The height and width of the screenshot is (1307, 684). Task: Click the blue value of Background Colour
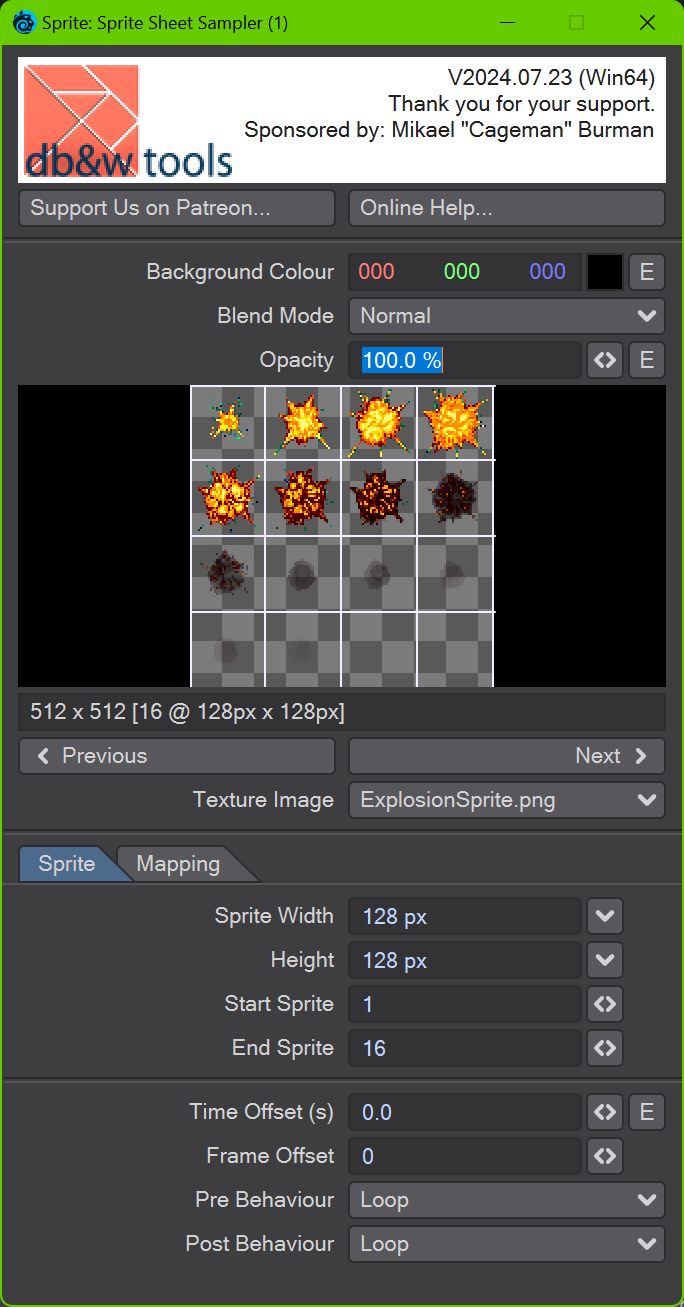pos(547,272)
